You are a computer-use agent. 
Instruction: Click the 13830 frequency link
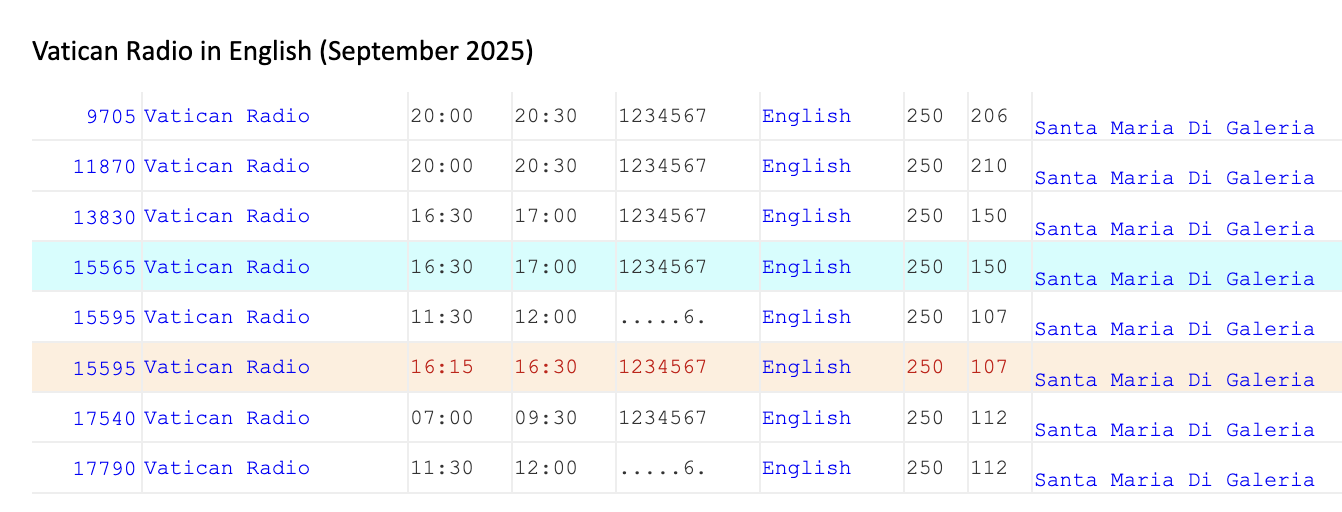(104, 216)
